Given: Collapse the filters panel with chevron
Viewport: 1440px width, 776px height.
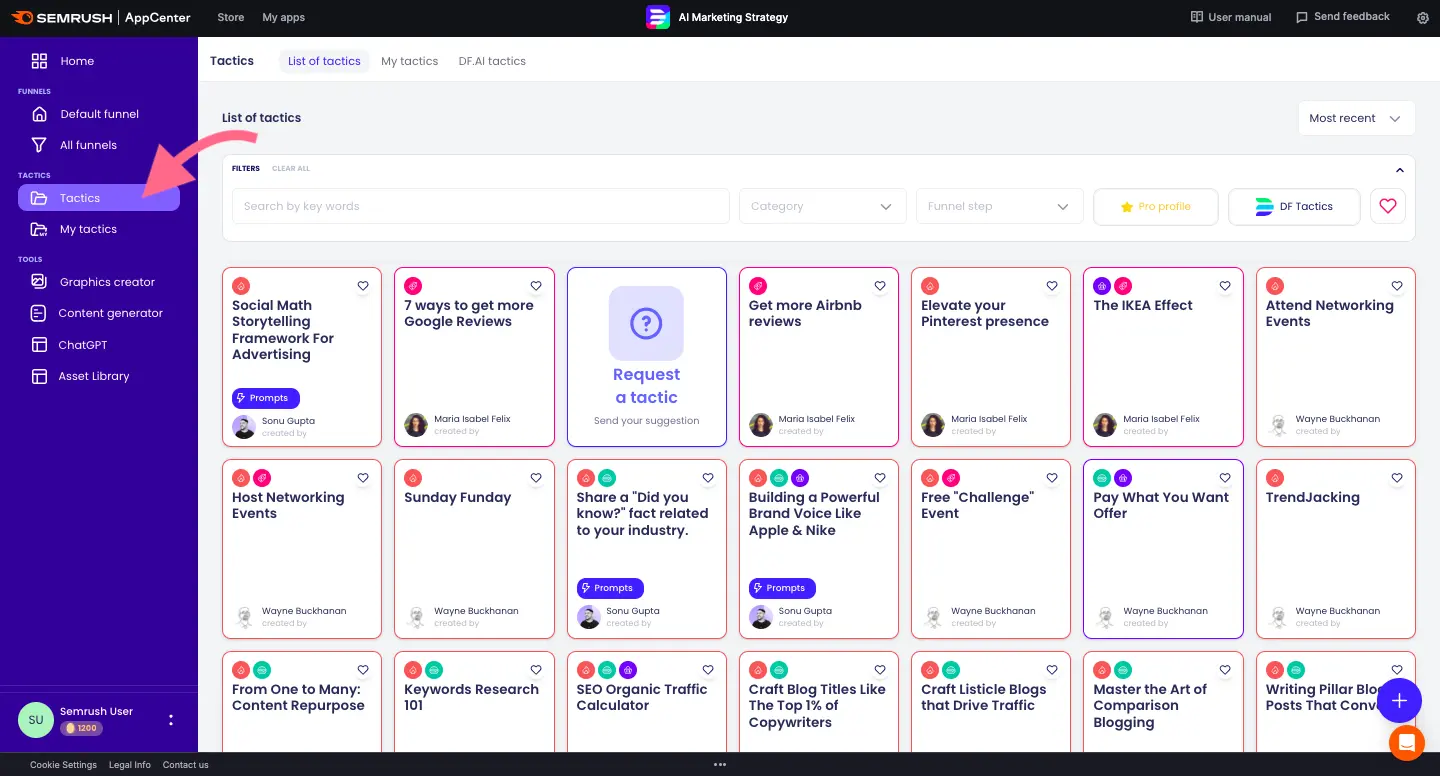Looking at the screenshot, I should (x=1399, y=170).
